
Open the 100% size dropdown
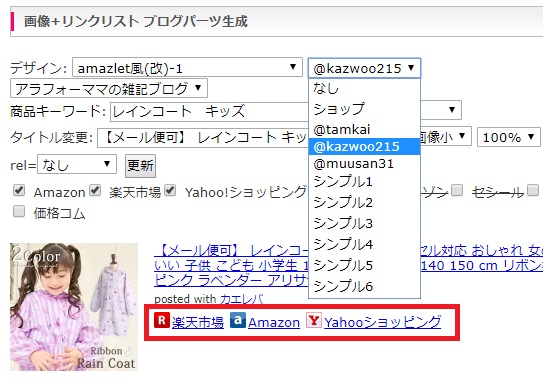(x=509, y=137)
